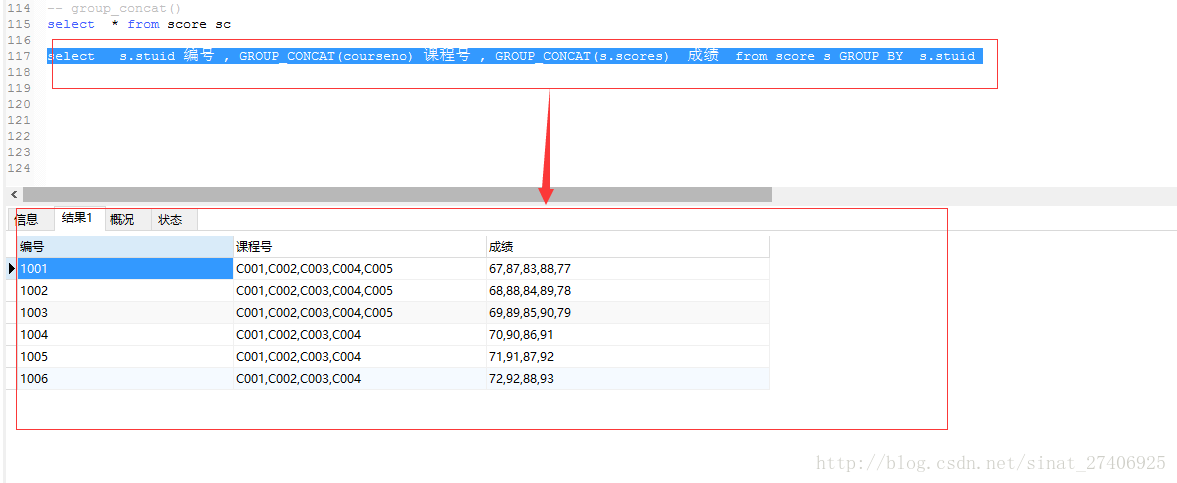Viewport: 1177px width, 483px height.
Task: Click the scores cell 70,90,86,91
Action: coord(628,334)
